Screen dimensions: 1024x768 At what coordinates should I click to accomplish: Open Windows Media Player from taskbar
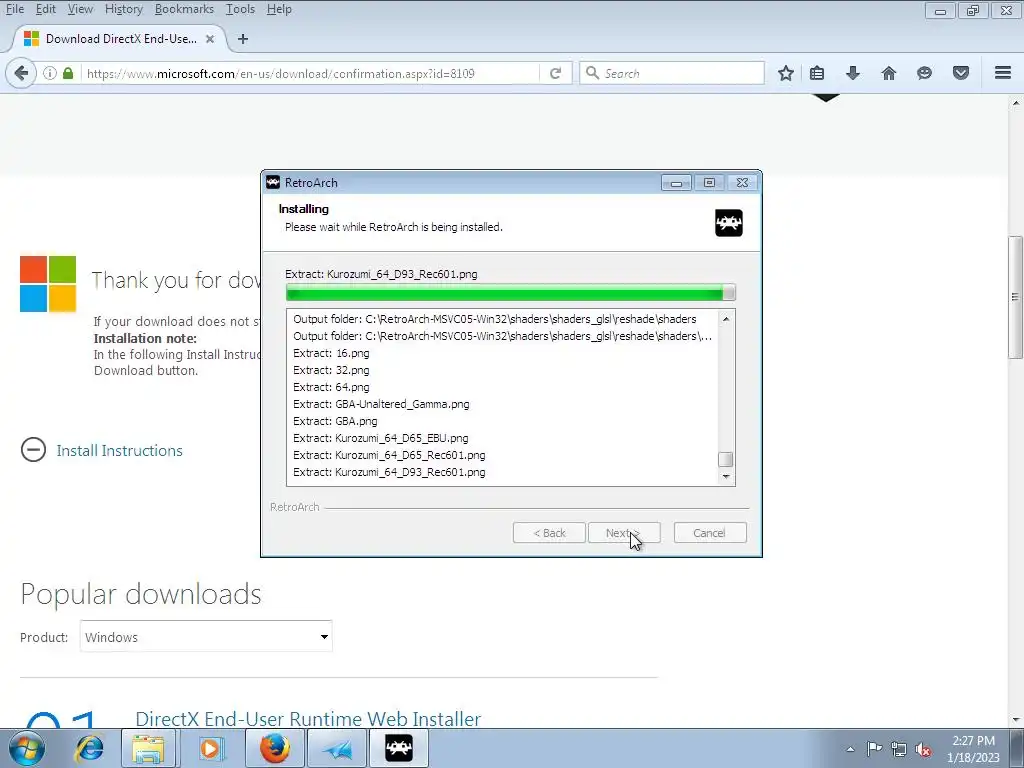(x=210, y=748)
